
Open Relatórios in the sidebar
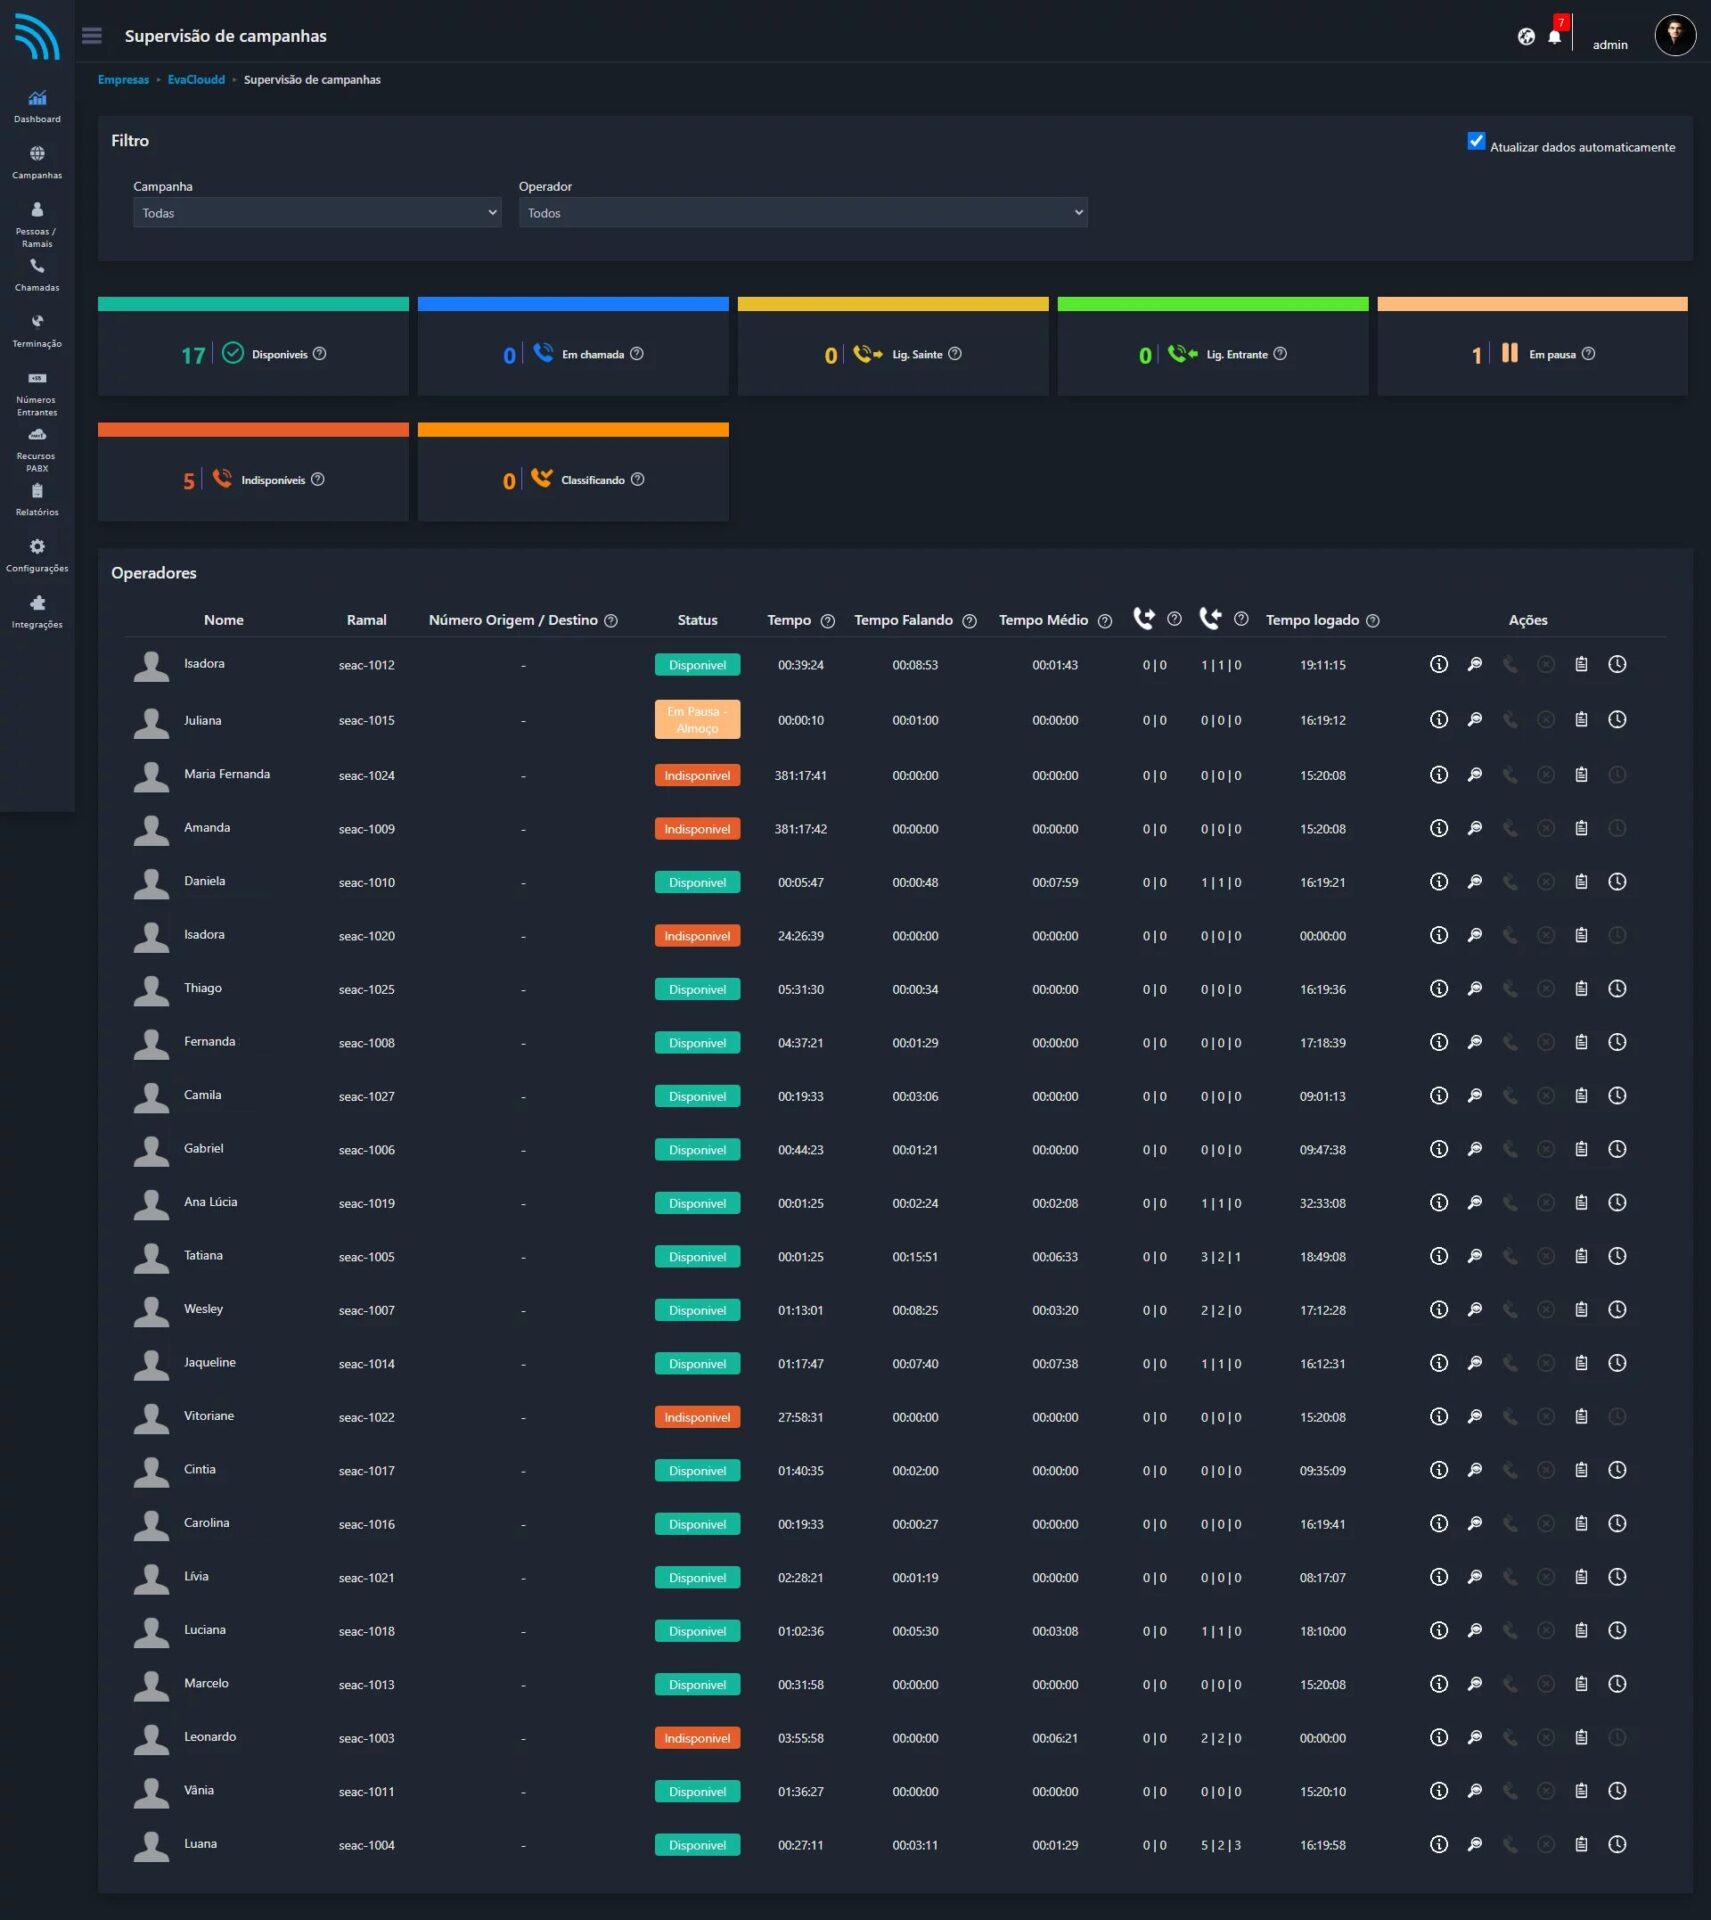37,499
